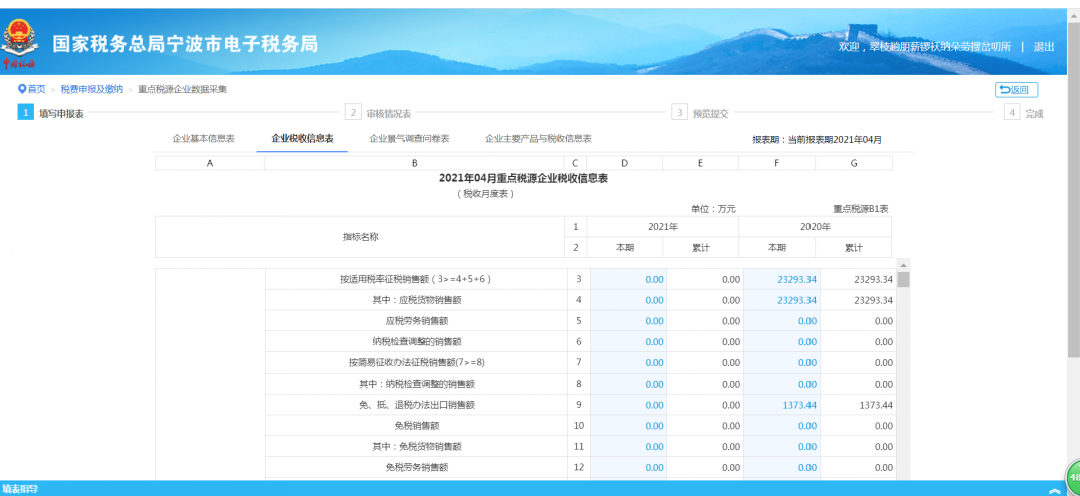Open the 企业景气调查问卷表 tab
This screenshot has height=496, width=1080.
pos(409,138)
